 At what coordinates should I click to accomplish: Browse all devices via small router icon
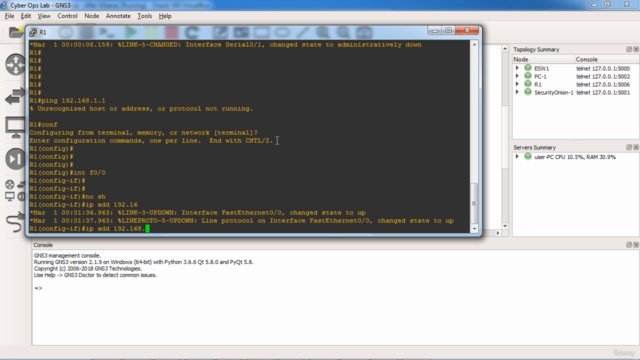tap(10, 184)
